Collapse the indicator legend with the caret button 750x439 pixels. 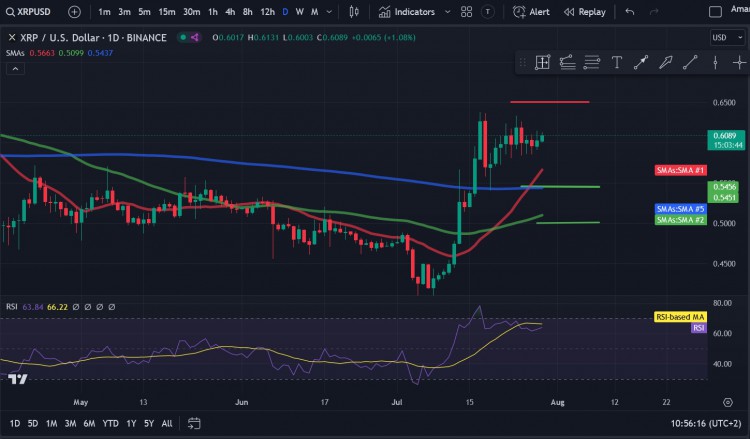tap(15, 69)
